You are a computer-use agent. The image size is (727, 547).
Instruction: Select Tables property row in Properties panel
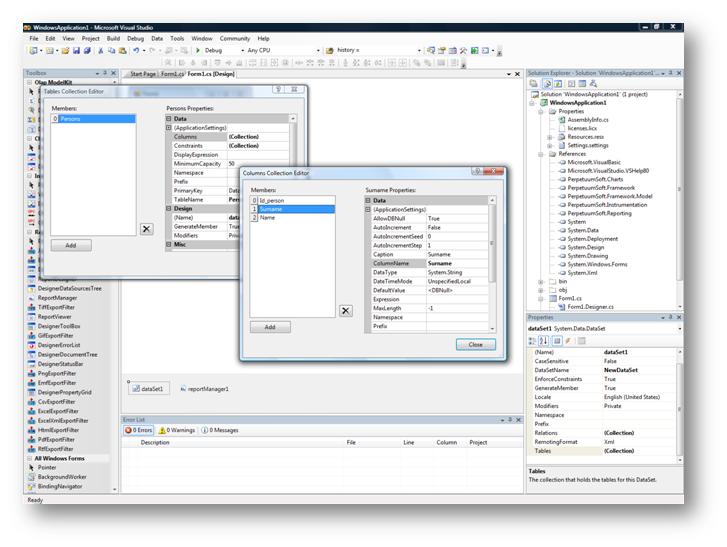coord(603,451)
